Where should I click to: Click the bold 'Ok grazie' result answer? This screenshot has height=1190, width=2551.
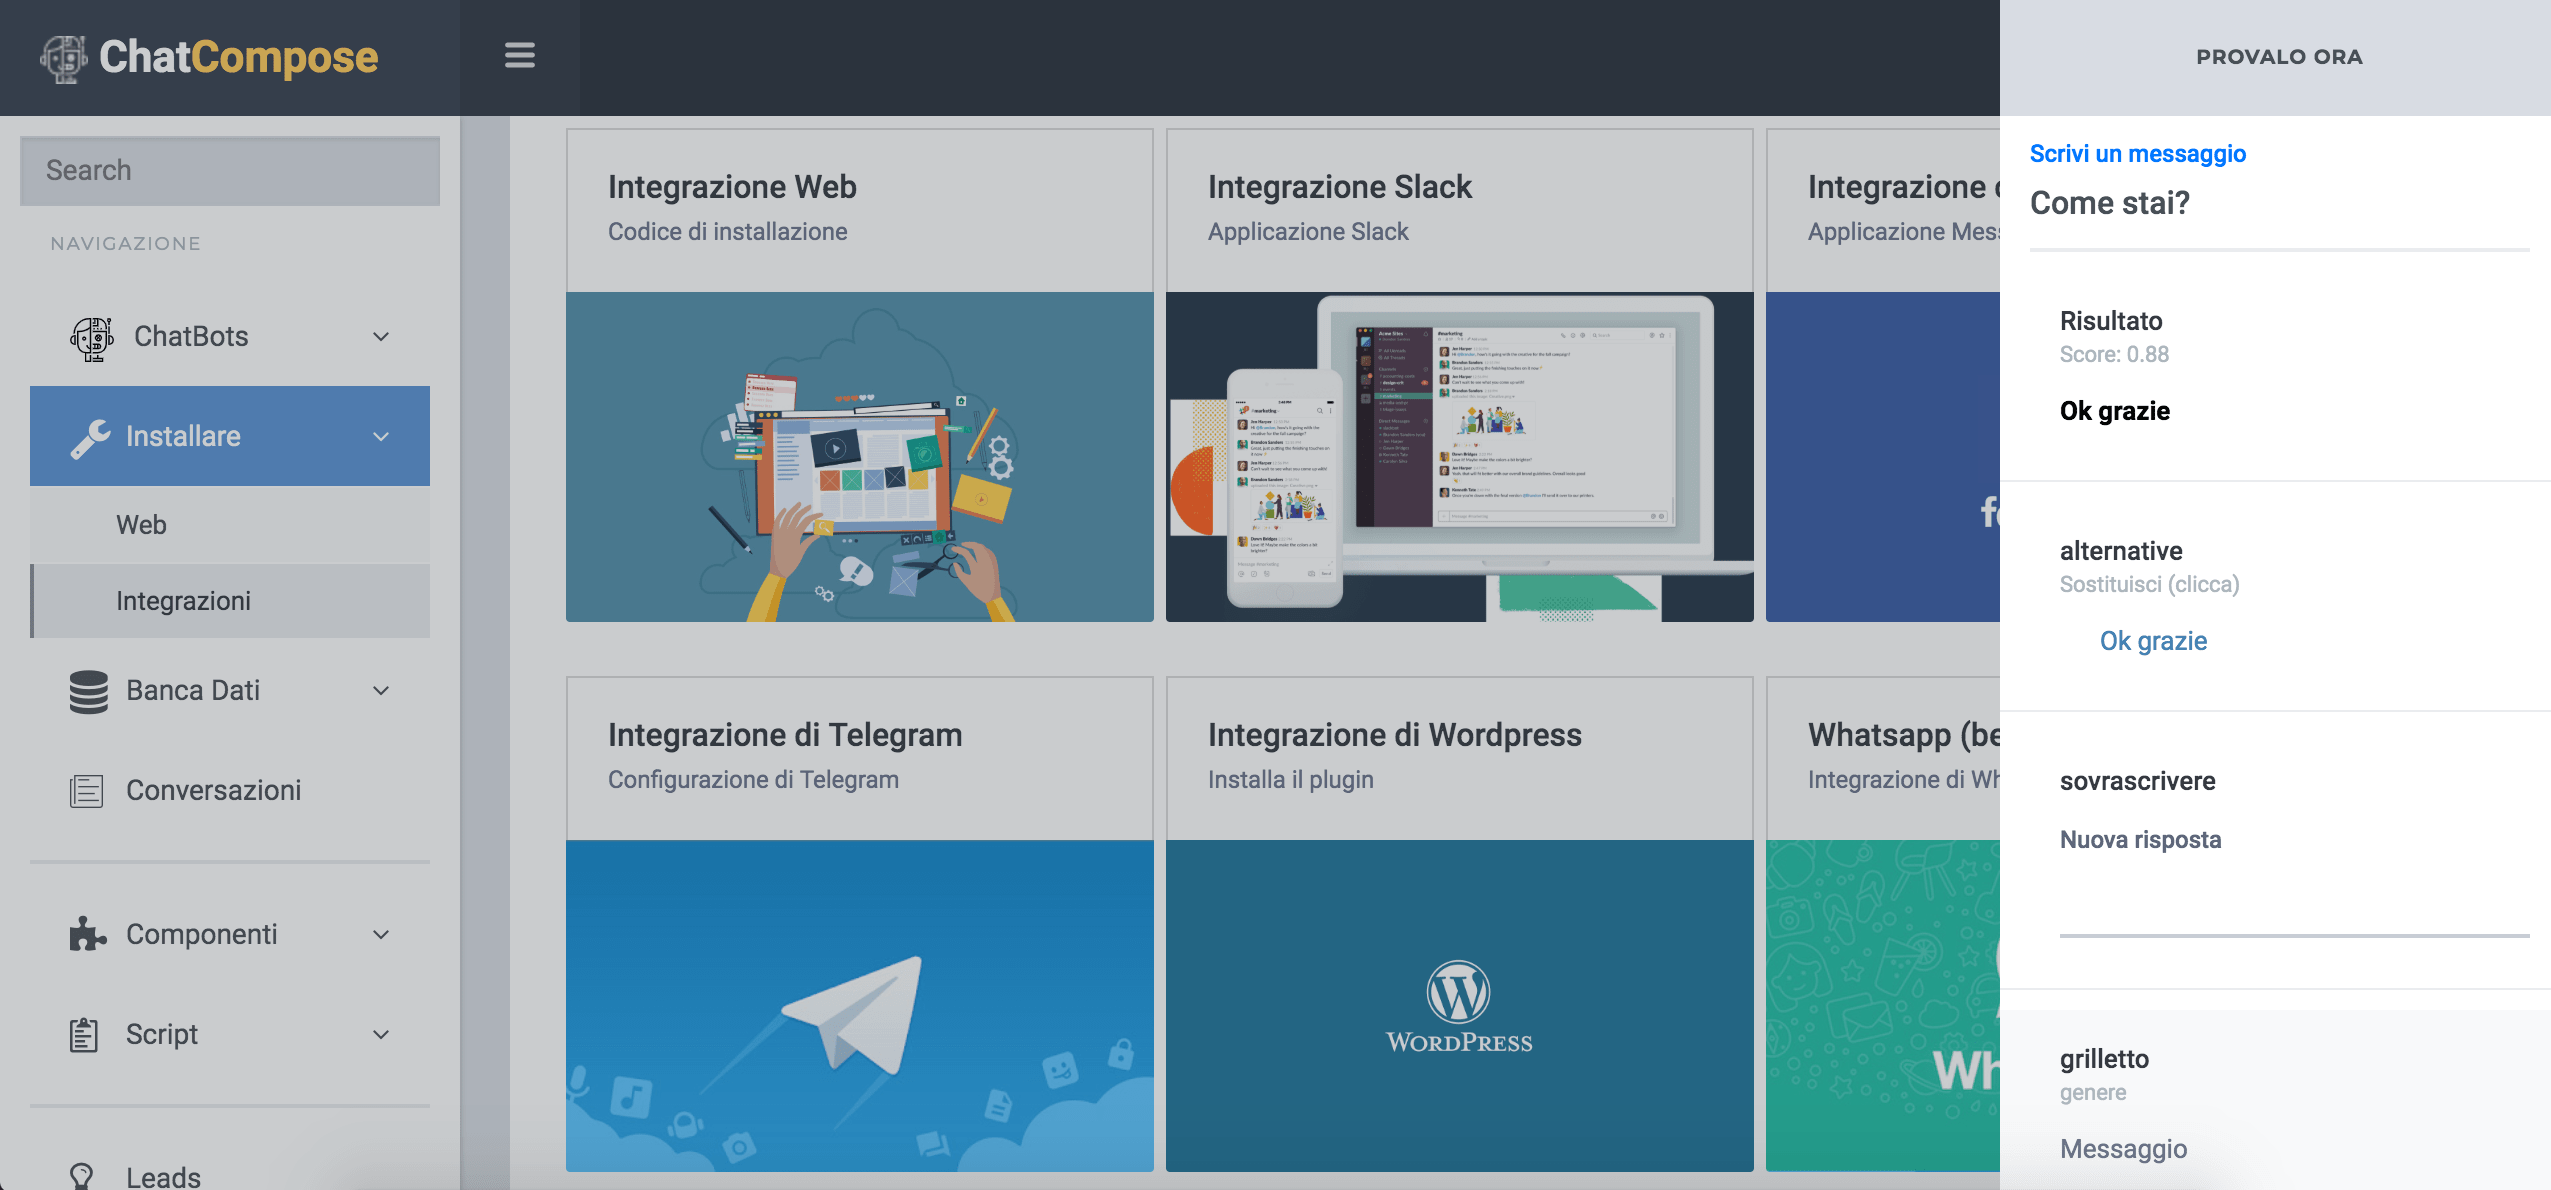click(x=2114, y=412)
